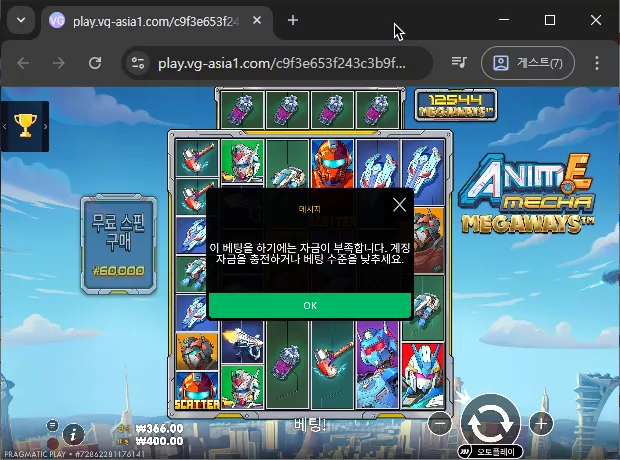Reload the page in the browser
The width and height of the screenshot is (620, 460).
point(95,63)
